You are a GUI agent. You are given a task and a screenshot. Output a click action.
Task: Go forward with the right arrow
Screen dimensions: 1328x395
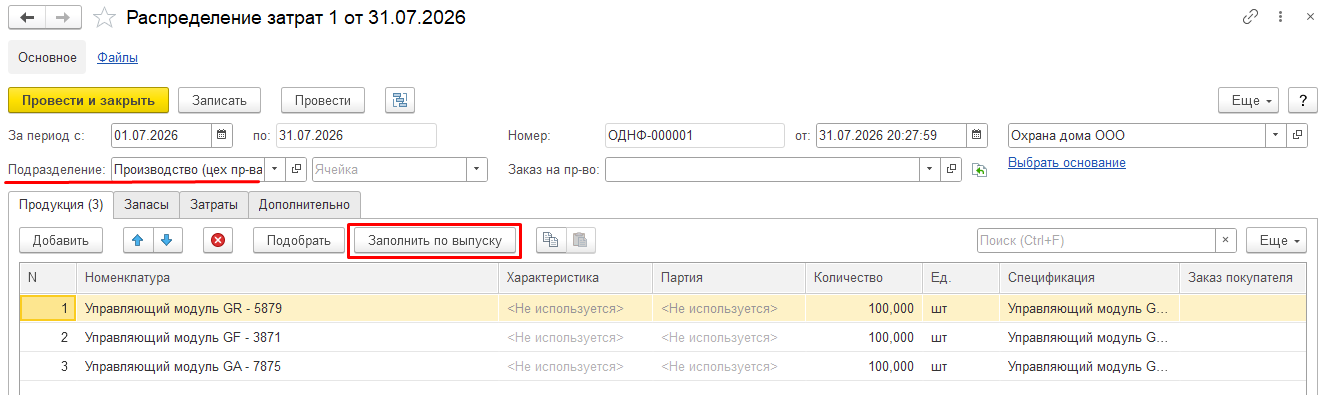point(64,18)
